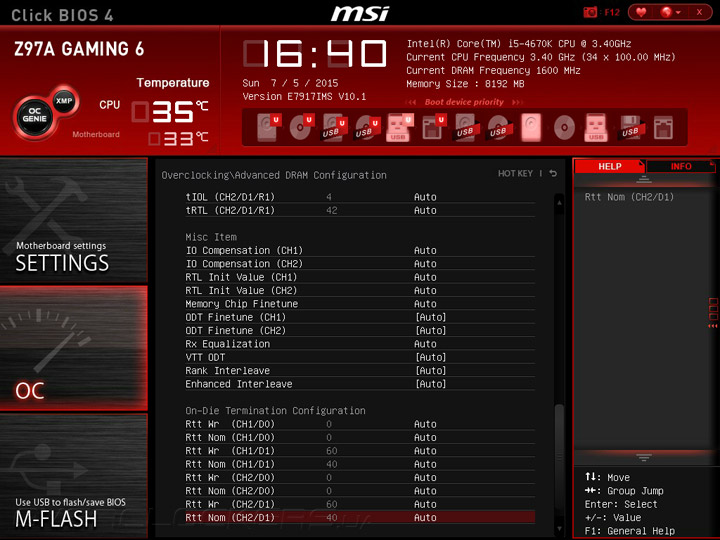The height and width of the screenshot is (540, 720).
Task: Select Rtt Wr (CH2/D1) row
Action: (360, 504)
